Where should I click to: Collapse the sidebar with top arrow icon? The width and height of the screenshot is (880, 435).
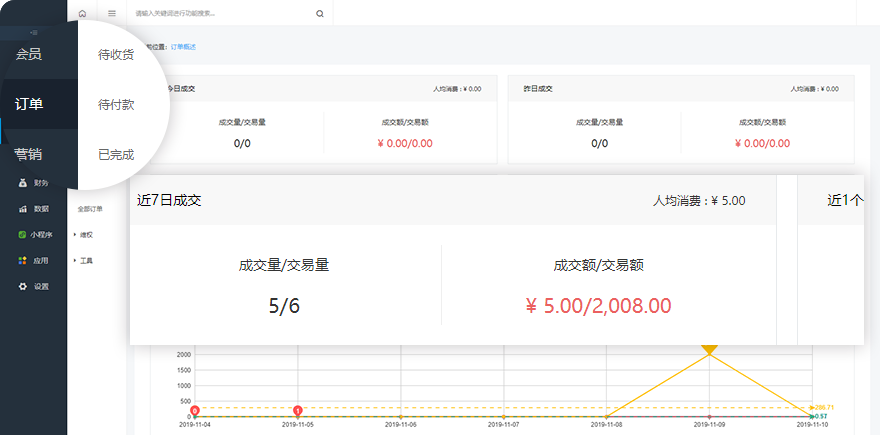pos(34,33)
